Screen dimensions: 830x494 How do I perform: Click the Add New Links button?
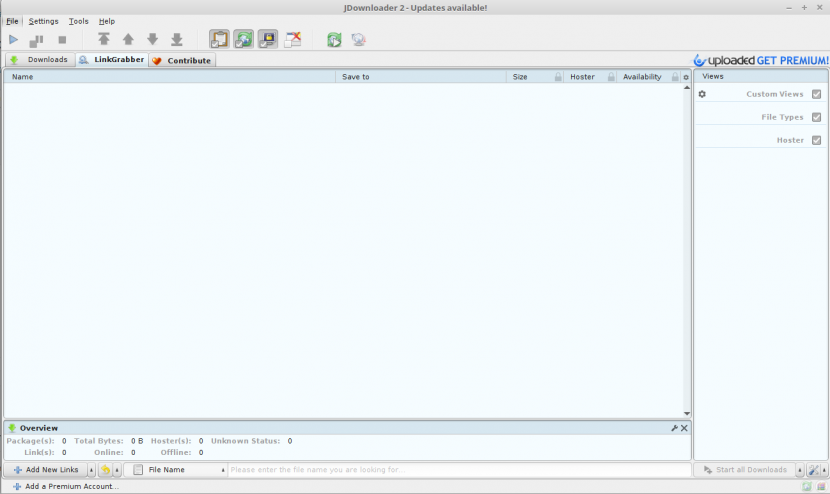(x=45, y=470)
